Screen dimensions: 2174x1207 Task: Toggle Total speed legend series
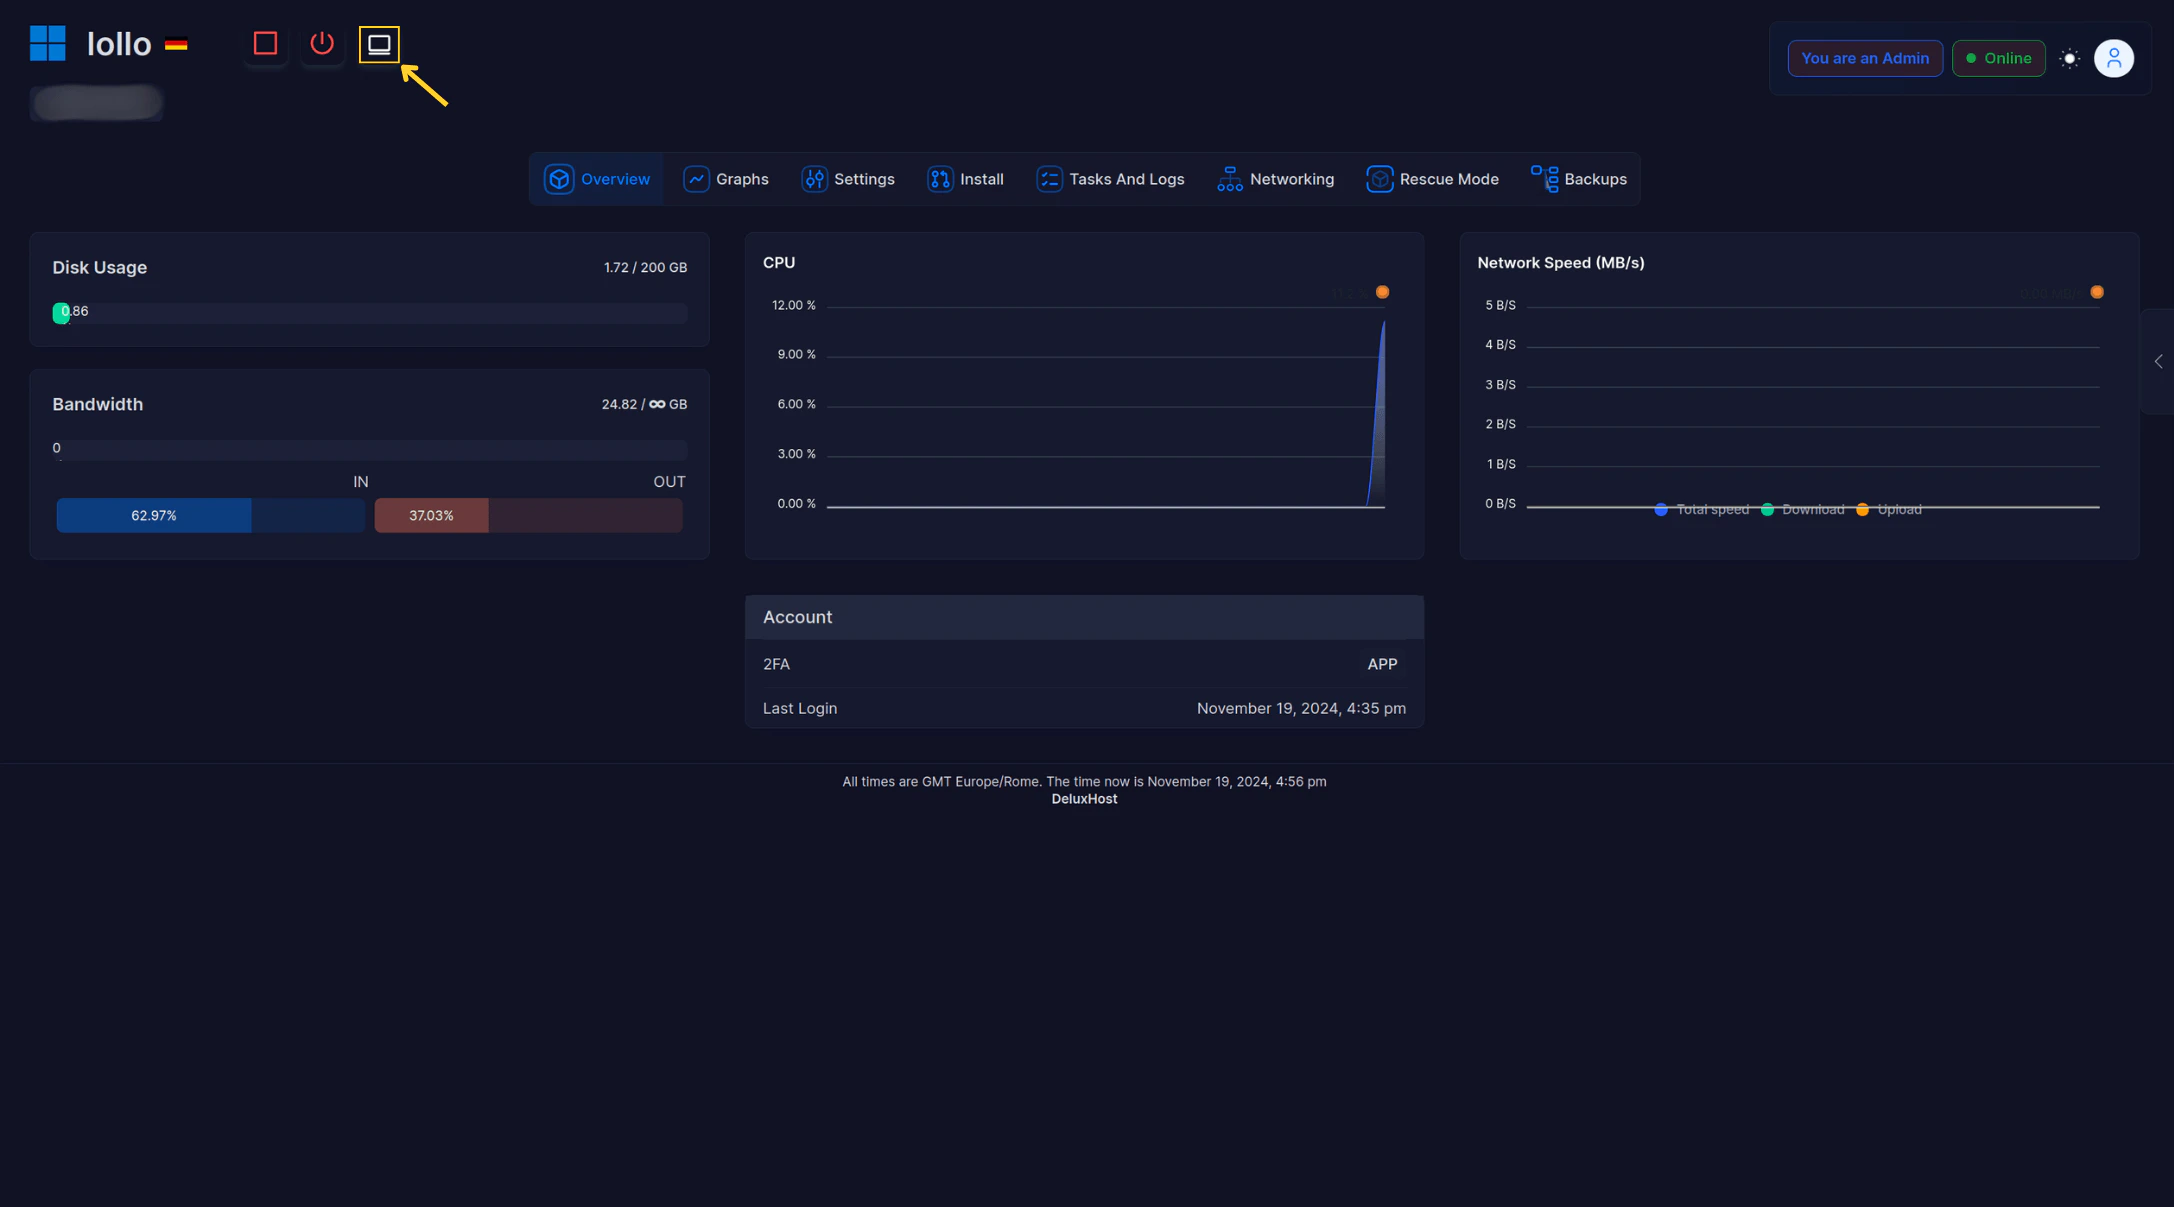click(x=1702, y=510)
